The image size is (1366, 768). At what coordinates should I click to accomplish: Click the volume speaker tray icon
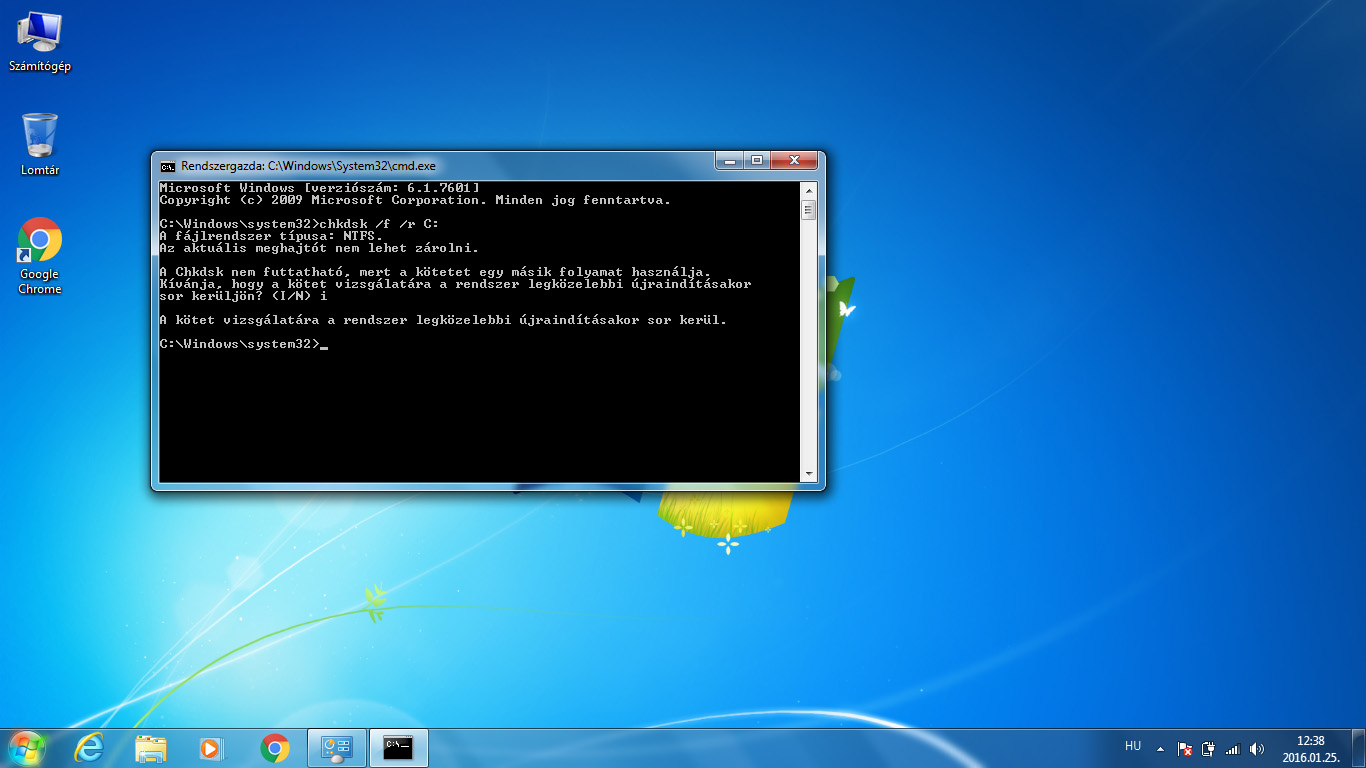click(x=1257, y=749)
